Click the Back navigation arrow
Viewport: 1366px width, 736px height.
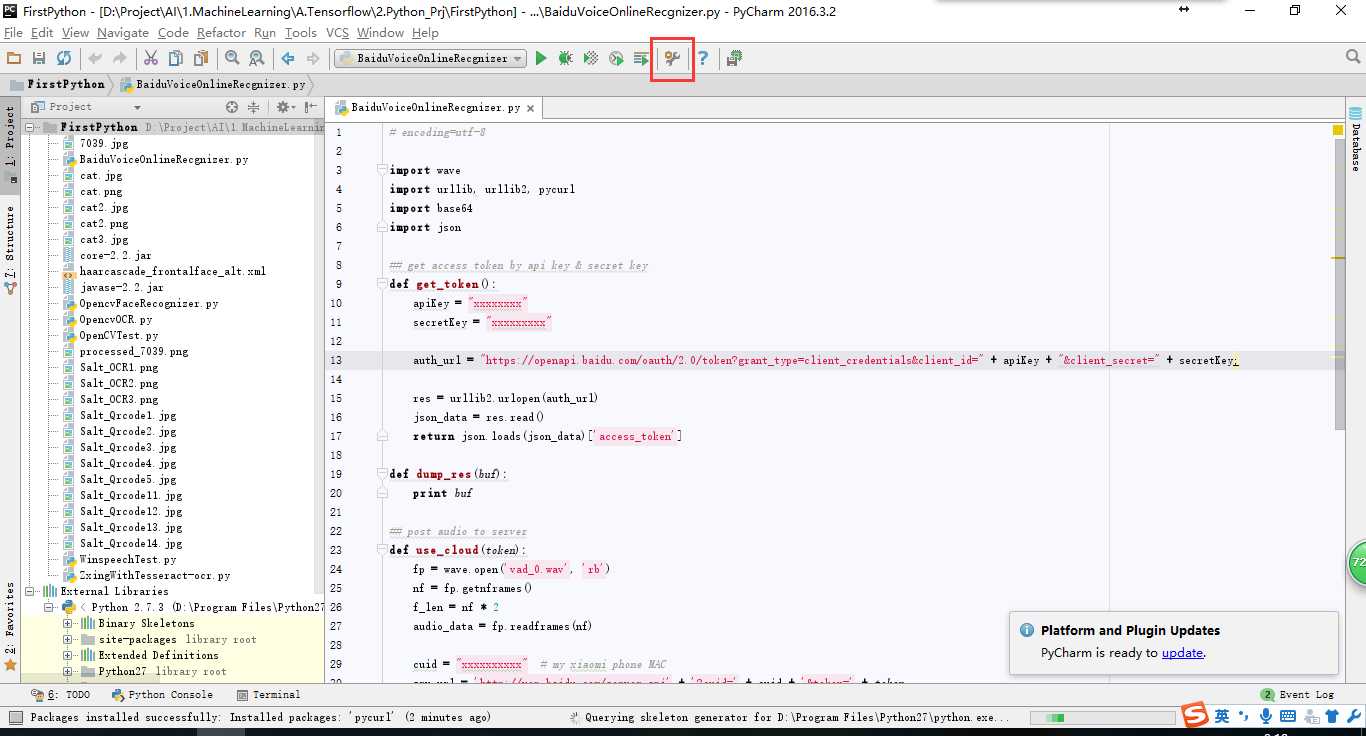click(x=288, y=59)
